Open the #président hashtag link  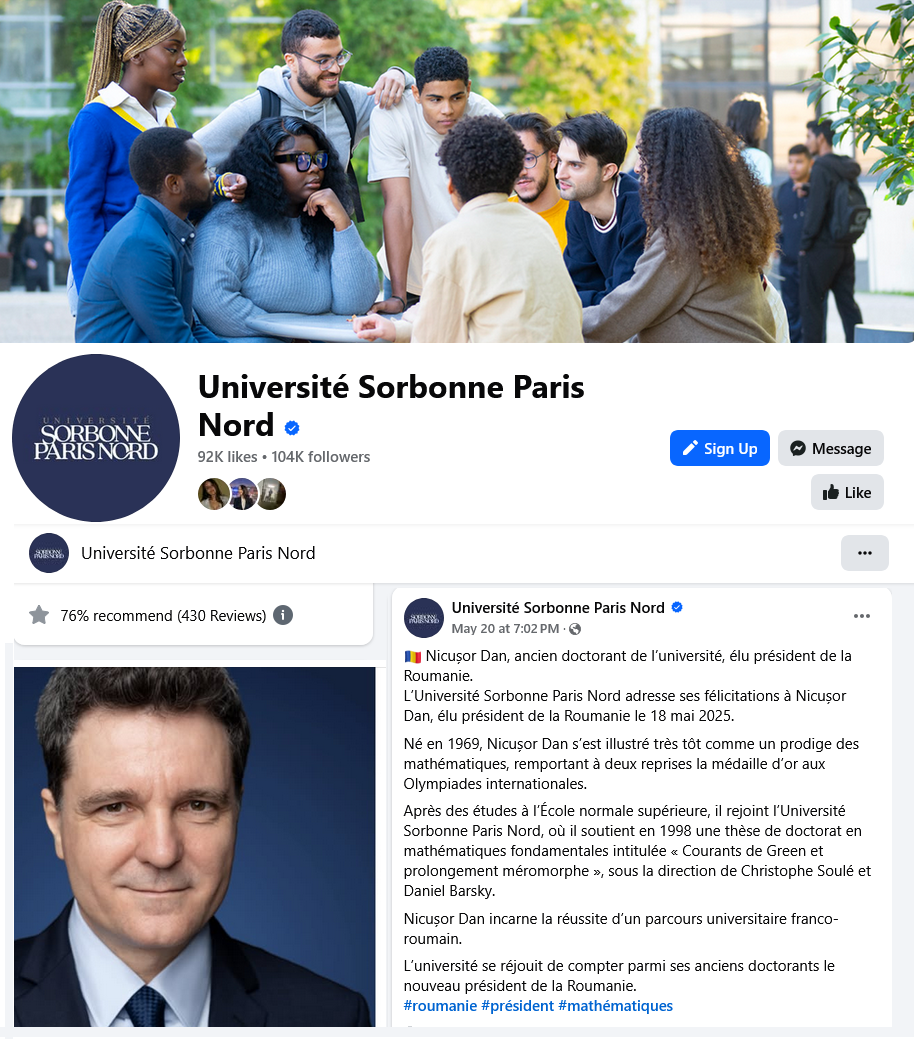click(518, 1006)
